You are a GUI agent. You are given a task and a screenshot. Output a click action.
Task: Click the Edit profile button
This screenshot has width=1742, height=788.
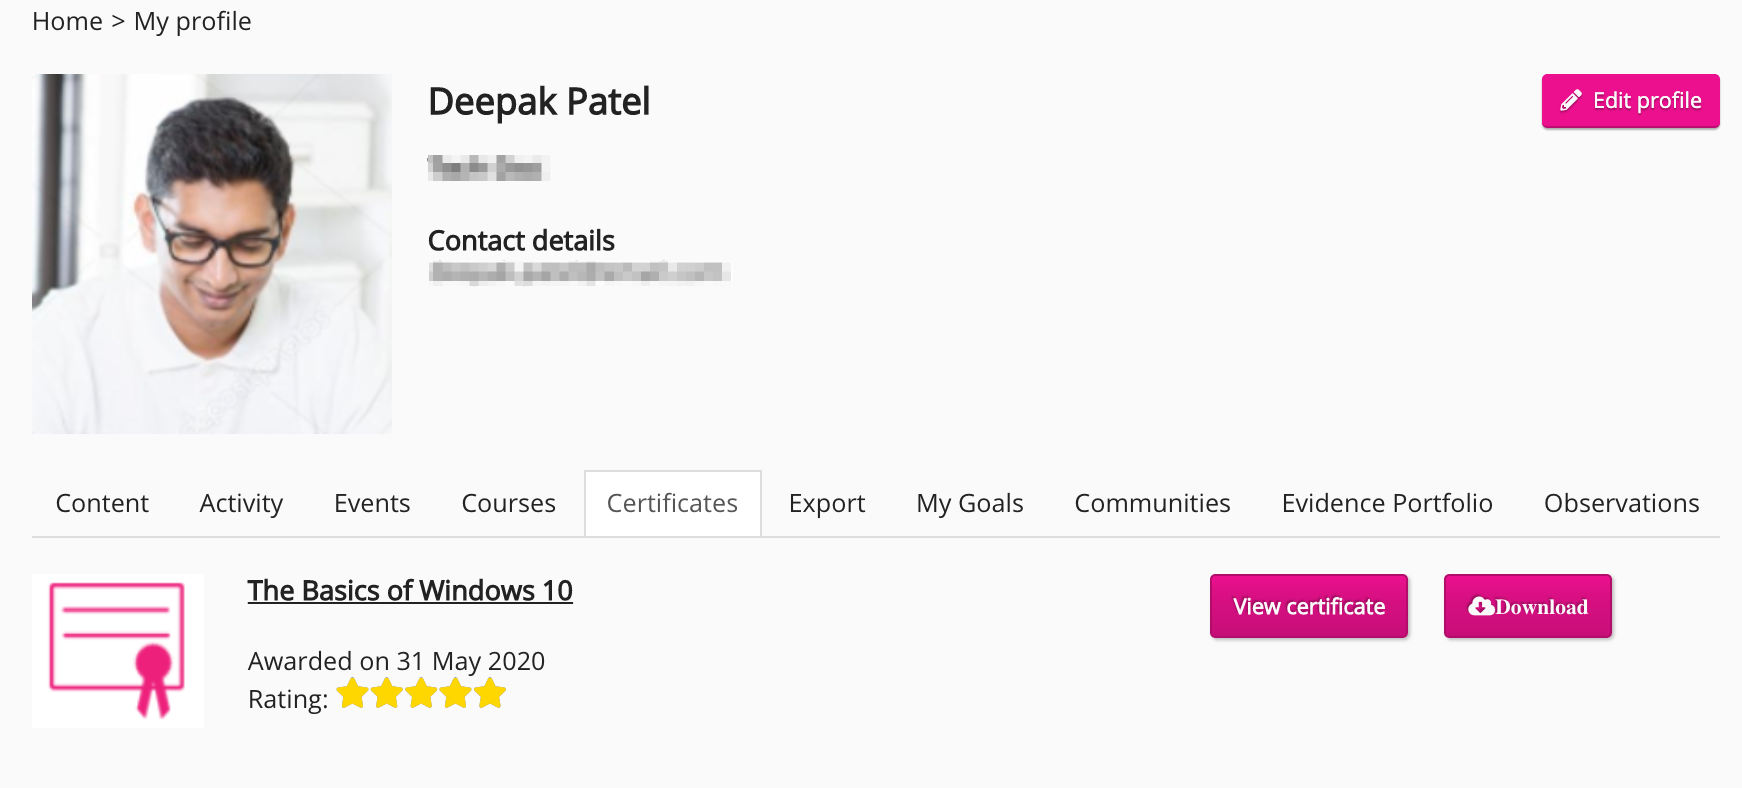[1630, 100]
